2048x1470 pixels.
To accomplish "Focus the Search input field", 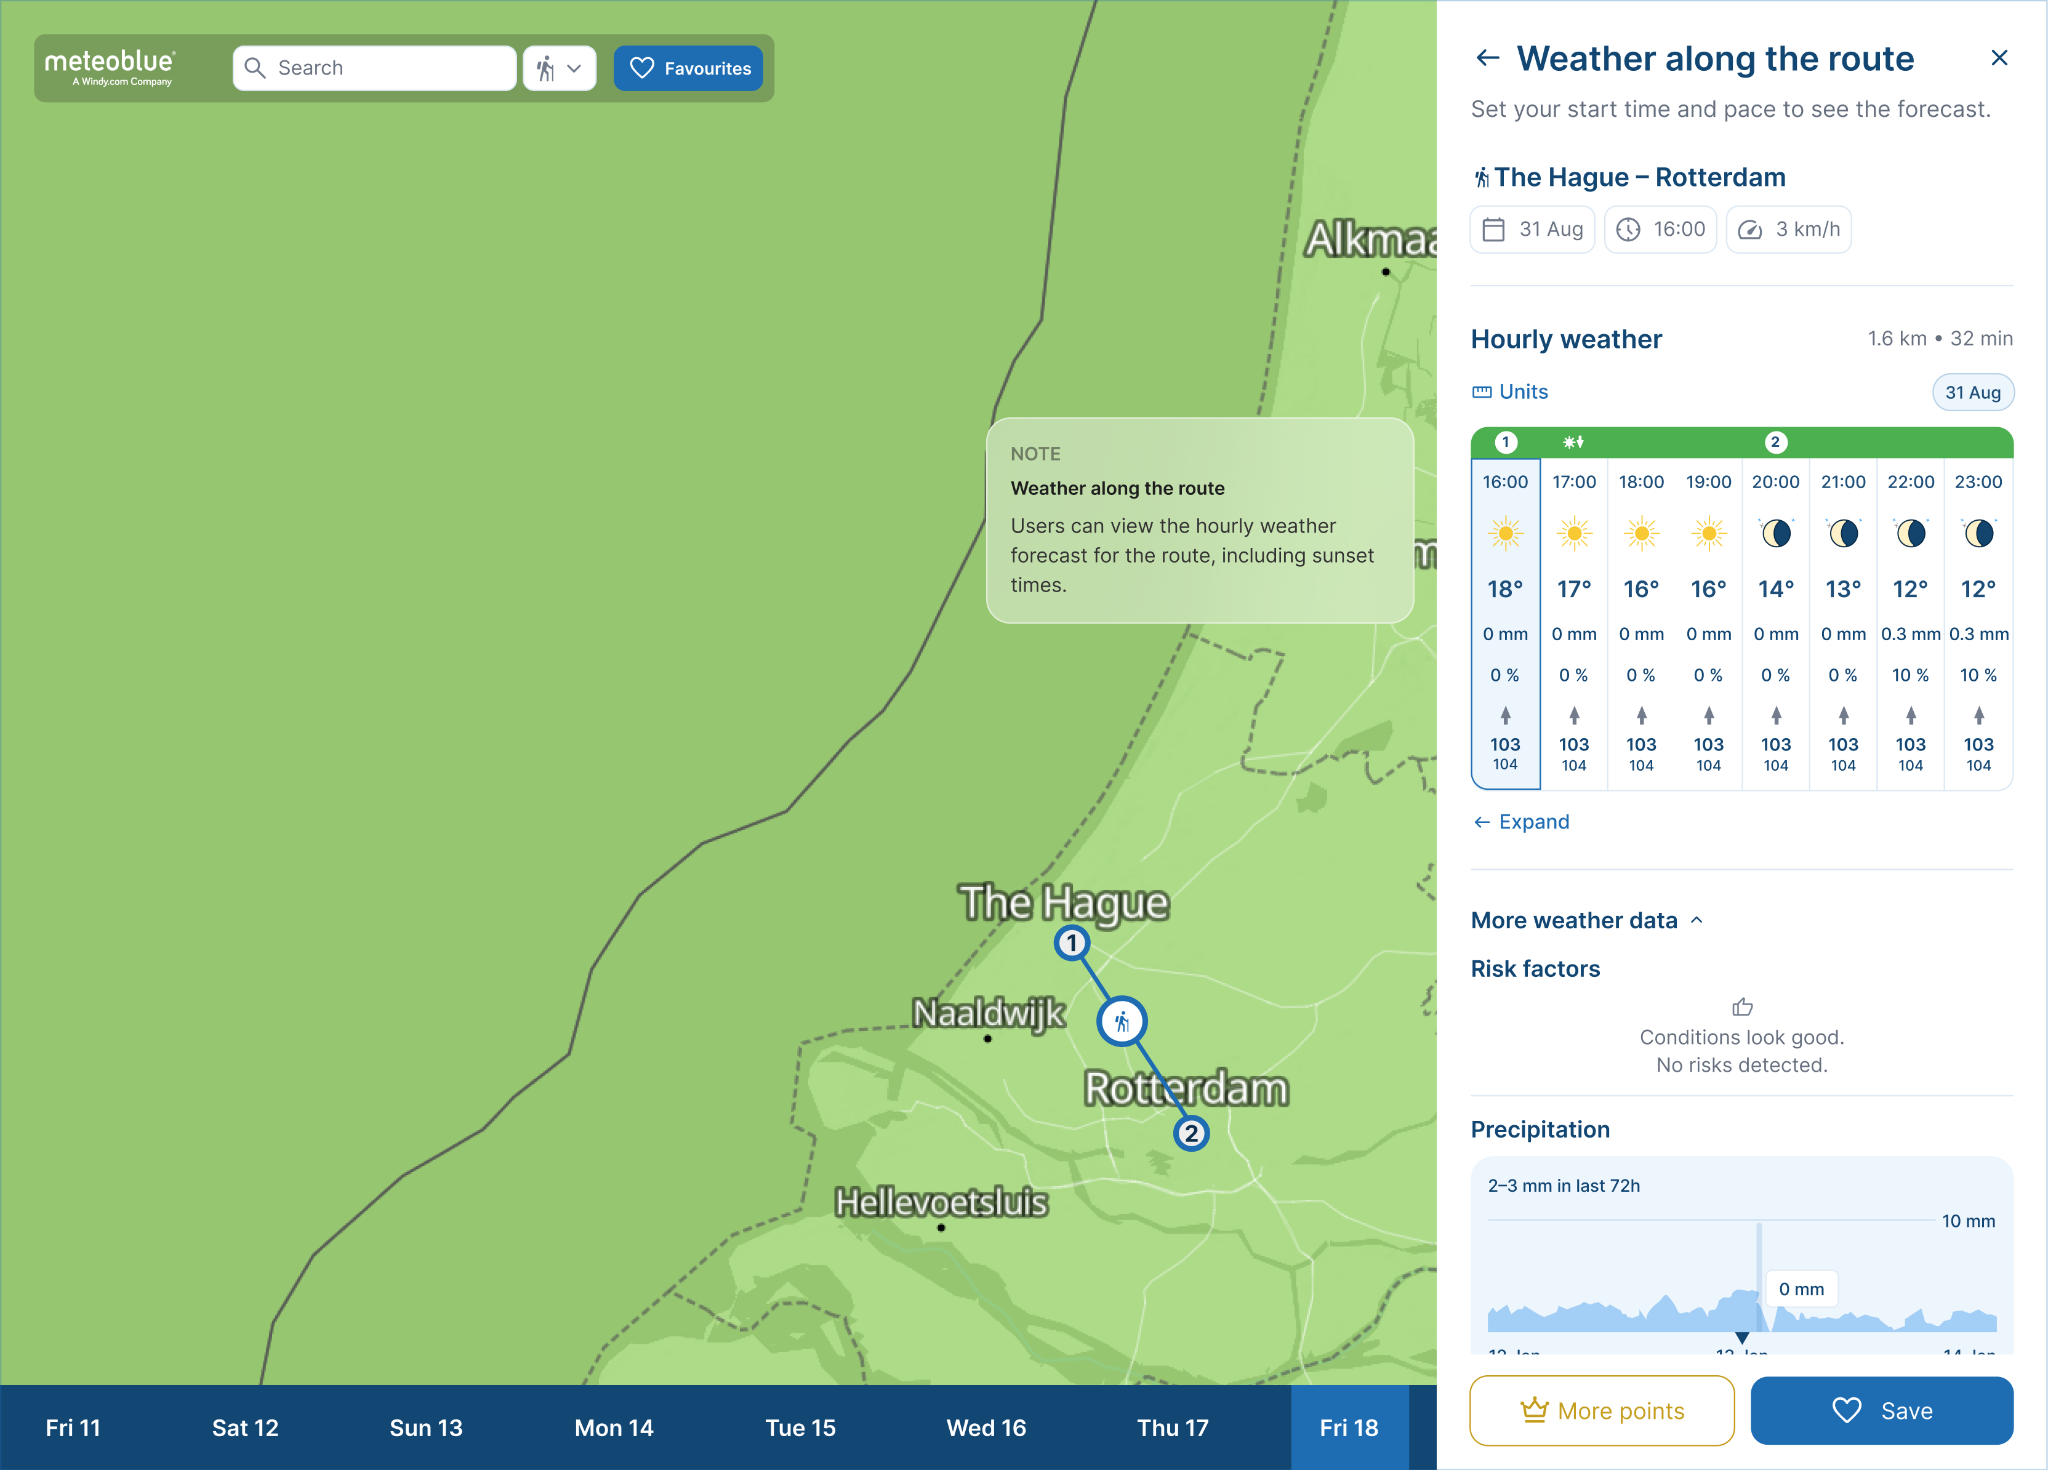I will coord(375,68).
